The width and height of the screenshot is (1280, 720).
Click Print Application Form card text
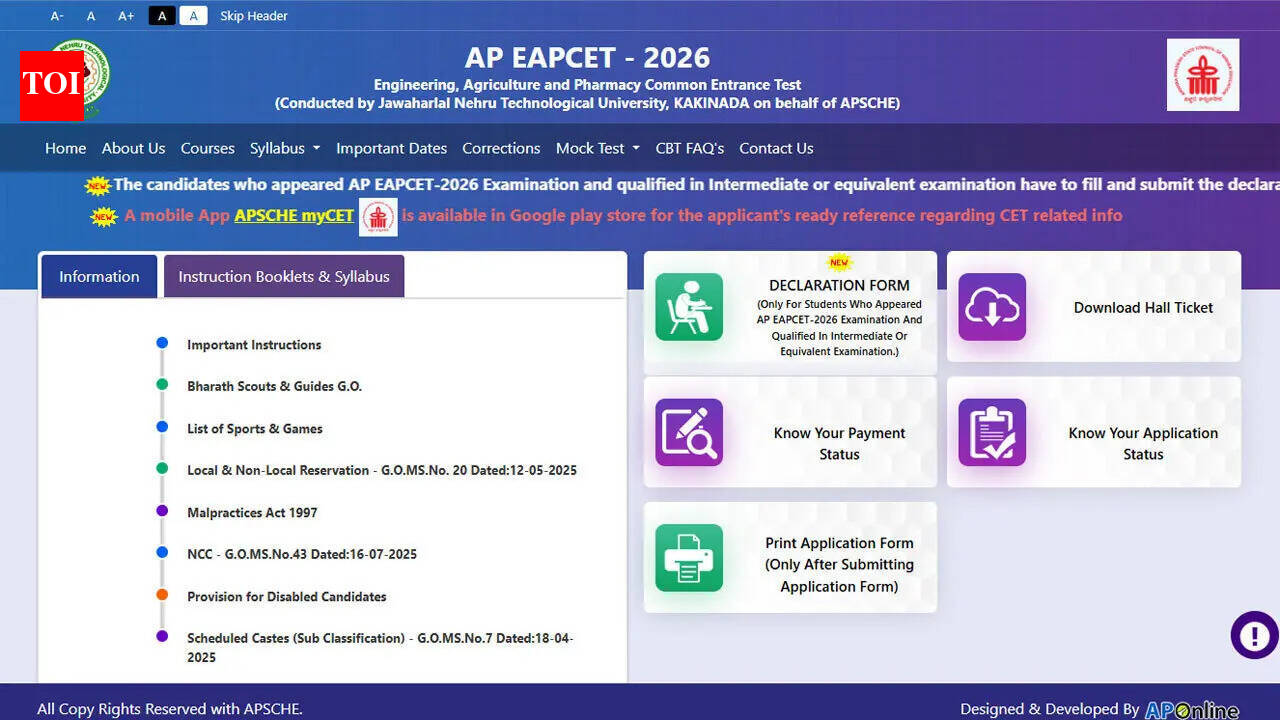pyautogui.click(x=839, y=565)
